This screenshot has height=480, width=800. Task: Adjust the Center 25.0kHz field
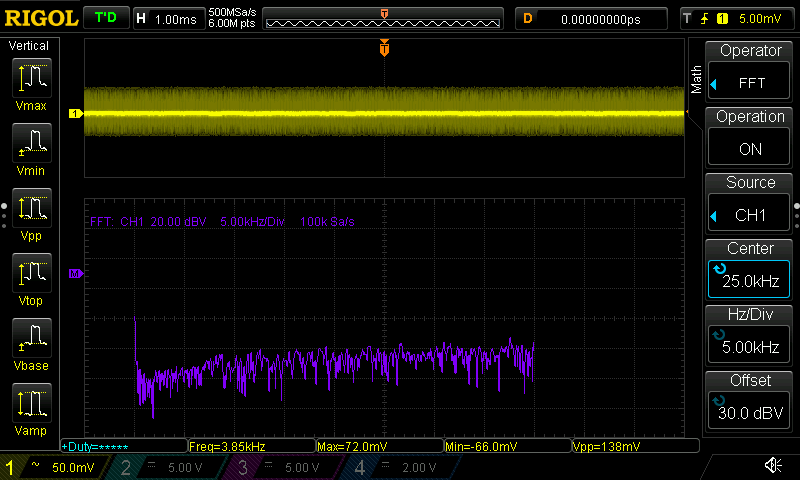(x=749, y=280)
